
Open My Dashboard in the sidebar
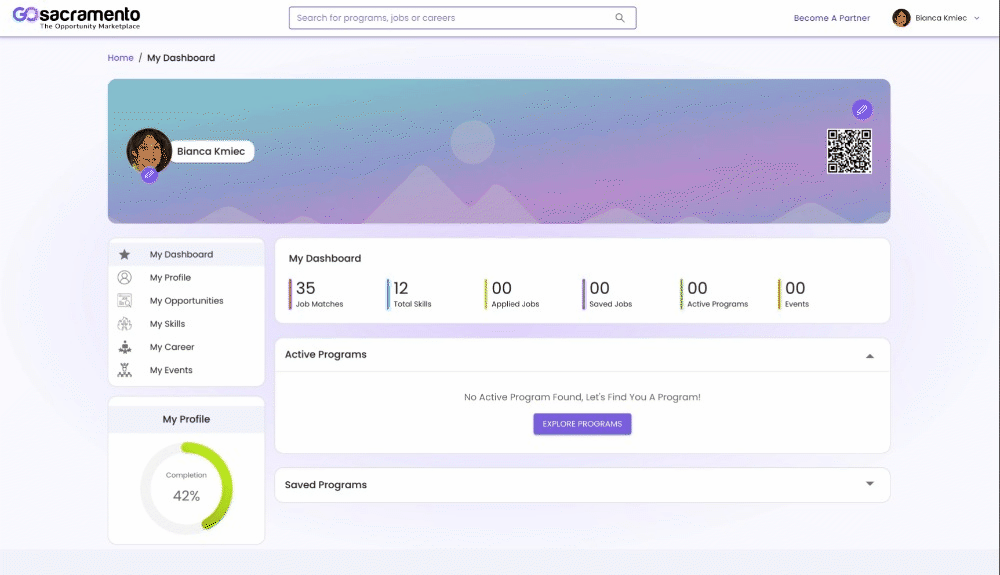pyautogui.click(x=186, y=254)
